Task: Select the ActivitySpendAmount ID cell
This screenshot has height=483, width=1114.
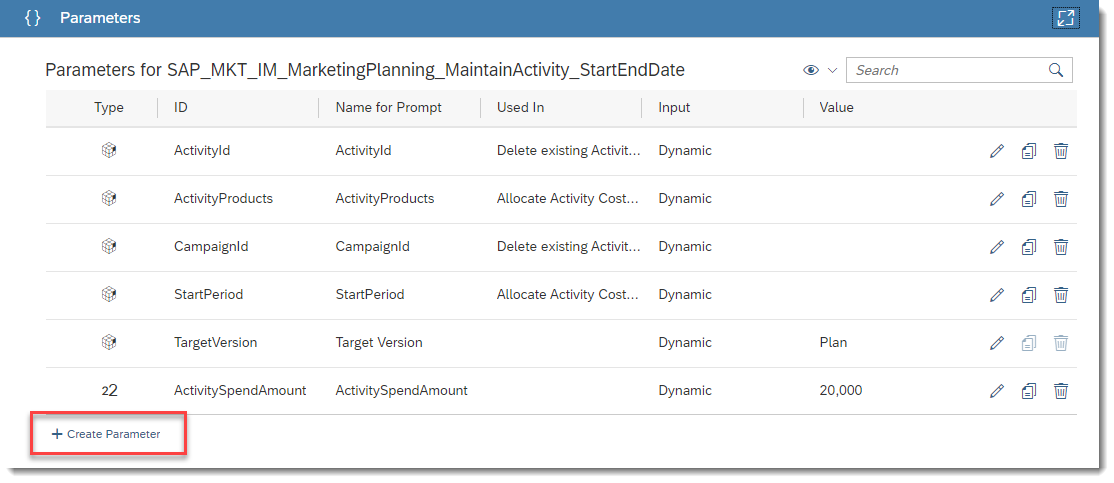Action: pos(240,391)
